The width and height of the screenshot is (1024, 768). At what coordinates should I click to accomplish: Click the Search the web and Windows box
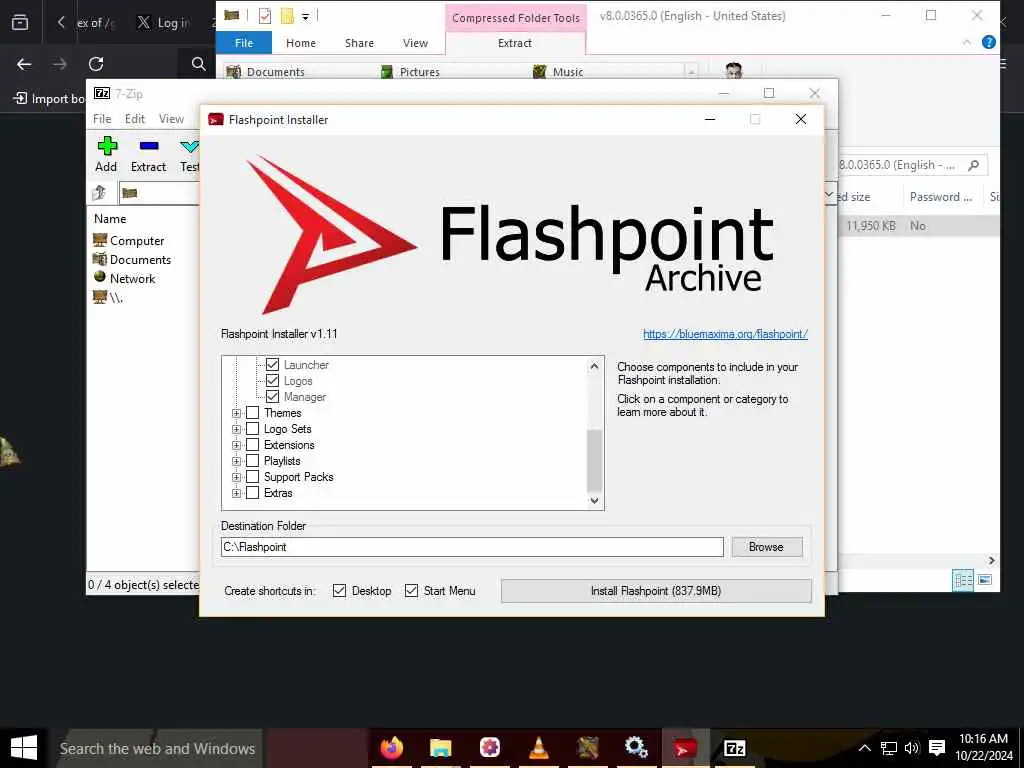157,748
